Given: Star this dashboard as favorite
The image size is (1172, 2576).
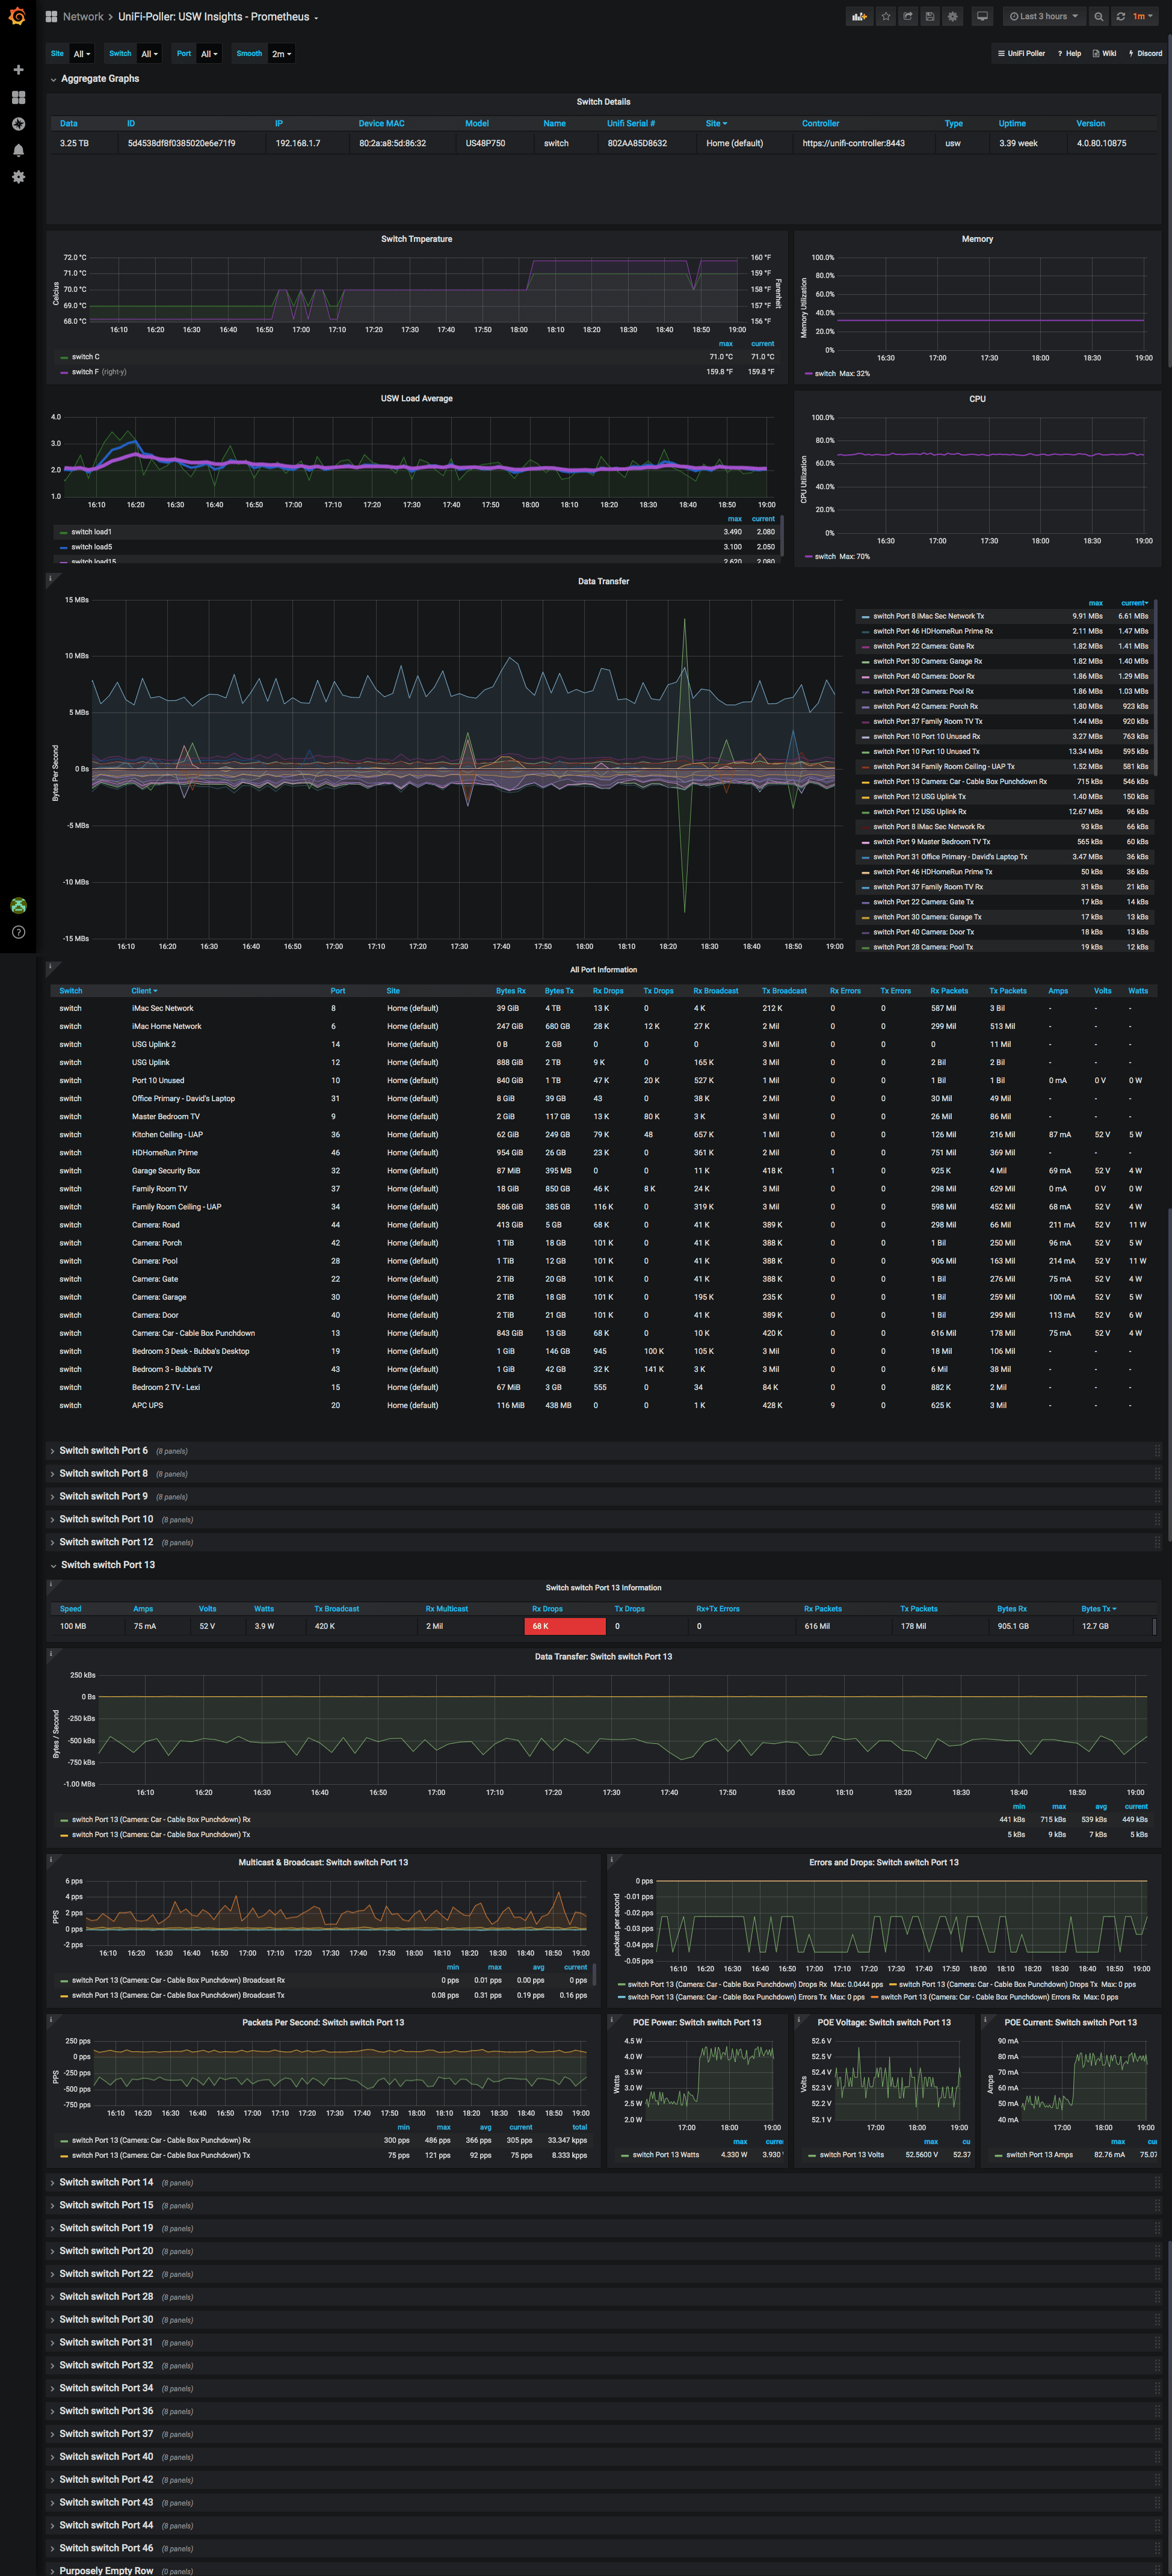Looking at the screenshot, I should point(886,17).
